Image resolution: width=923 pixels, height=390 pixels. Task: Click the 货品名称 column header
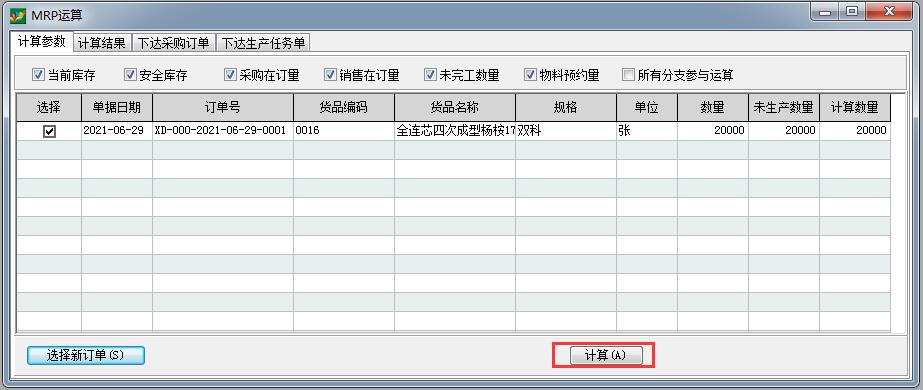(x=455, y=108)
